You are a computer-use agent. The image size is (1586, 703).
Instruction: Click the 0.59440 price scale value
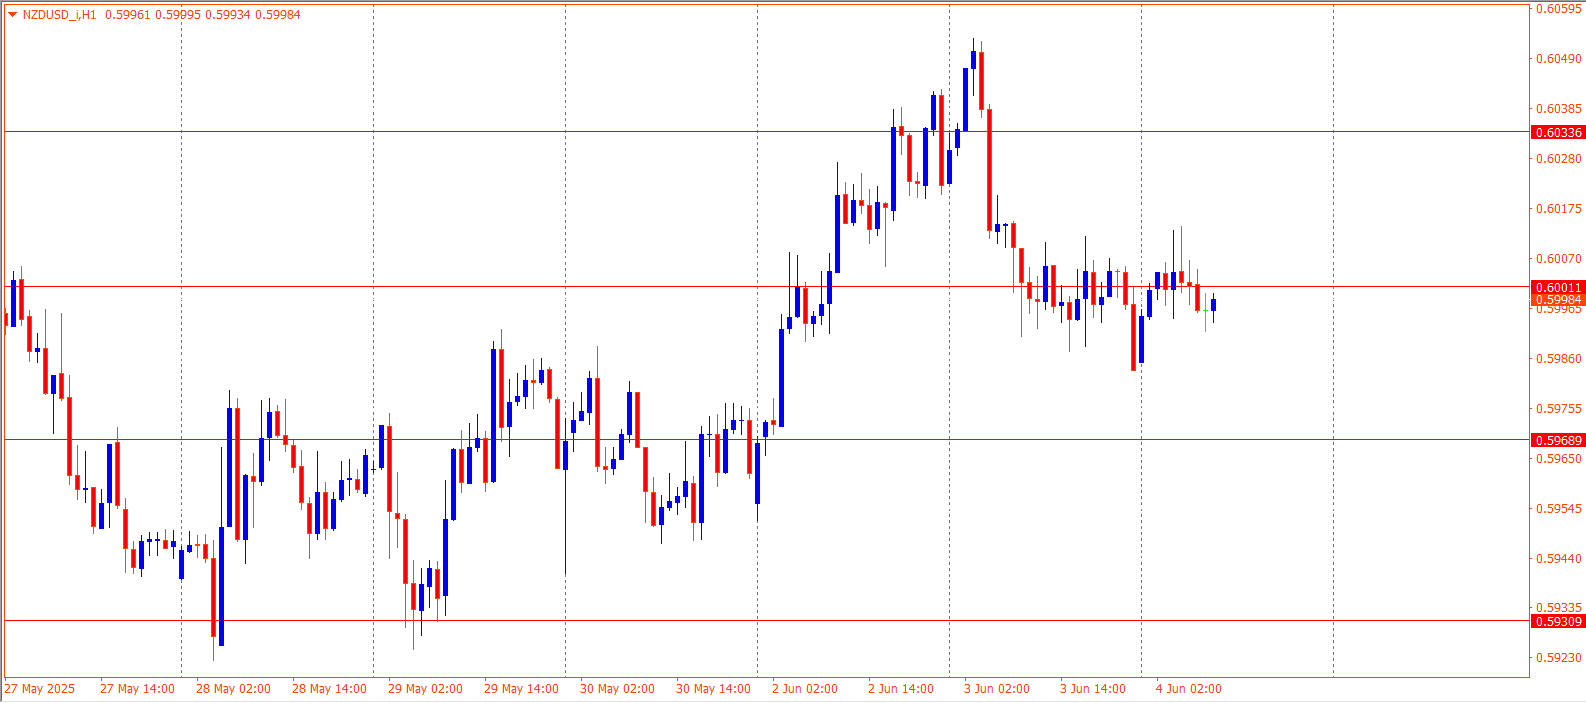pos(1558,559)
